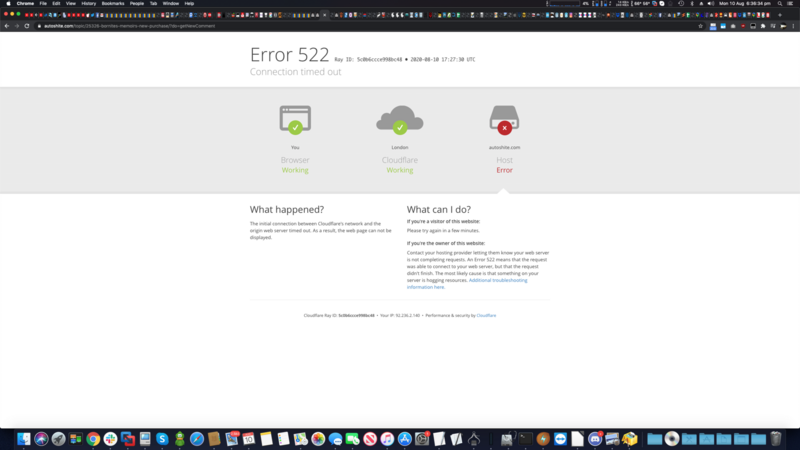The height and width of the screenshot is (450, 800).
Task: Open TeamViewer from the dock
Action: tap(560, 439)
